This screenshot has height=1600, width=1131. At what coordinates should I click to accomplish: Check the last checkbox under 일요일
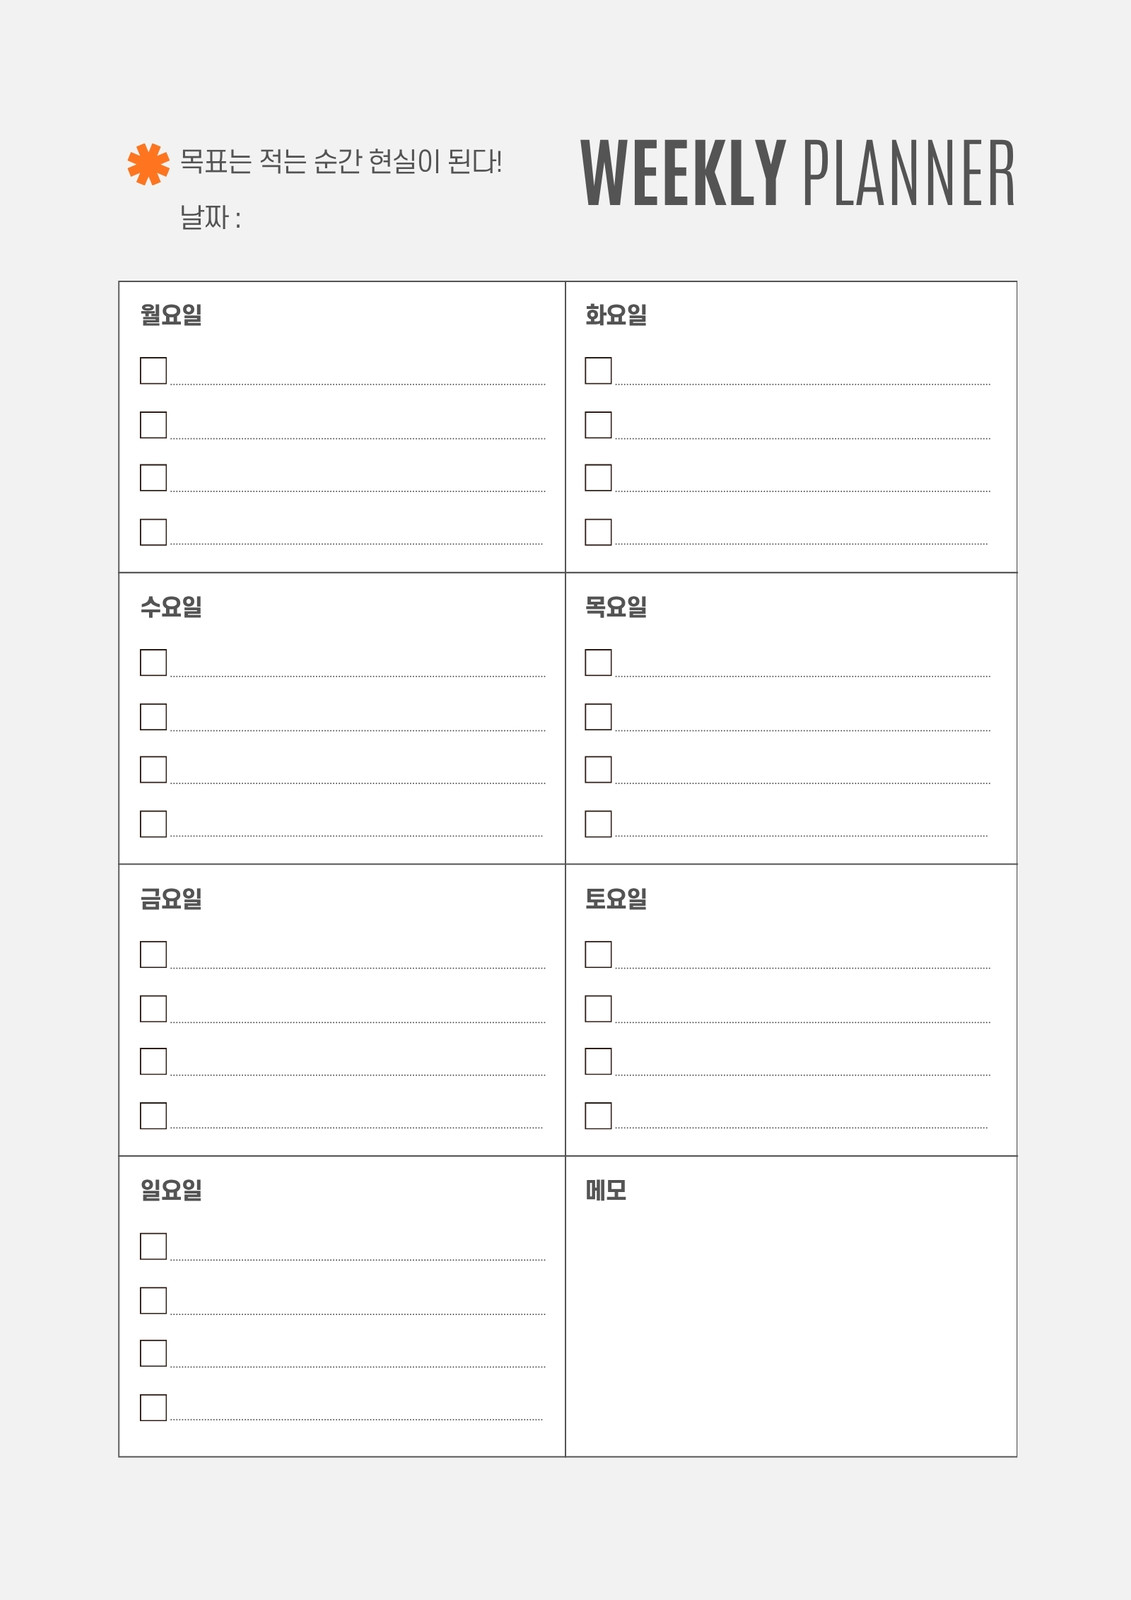click(153, 1408)
